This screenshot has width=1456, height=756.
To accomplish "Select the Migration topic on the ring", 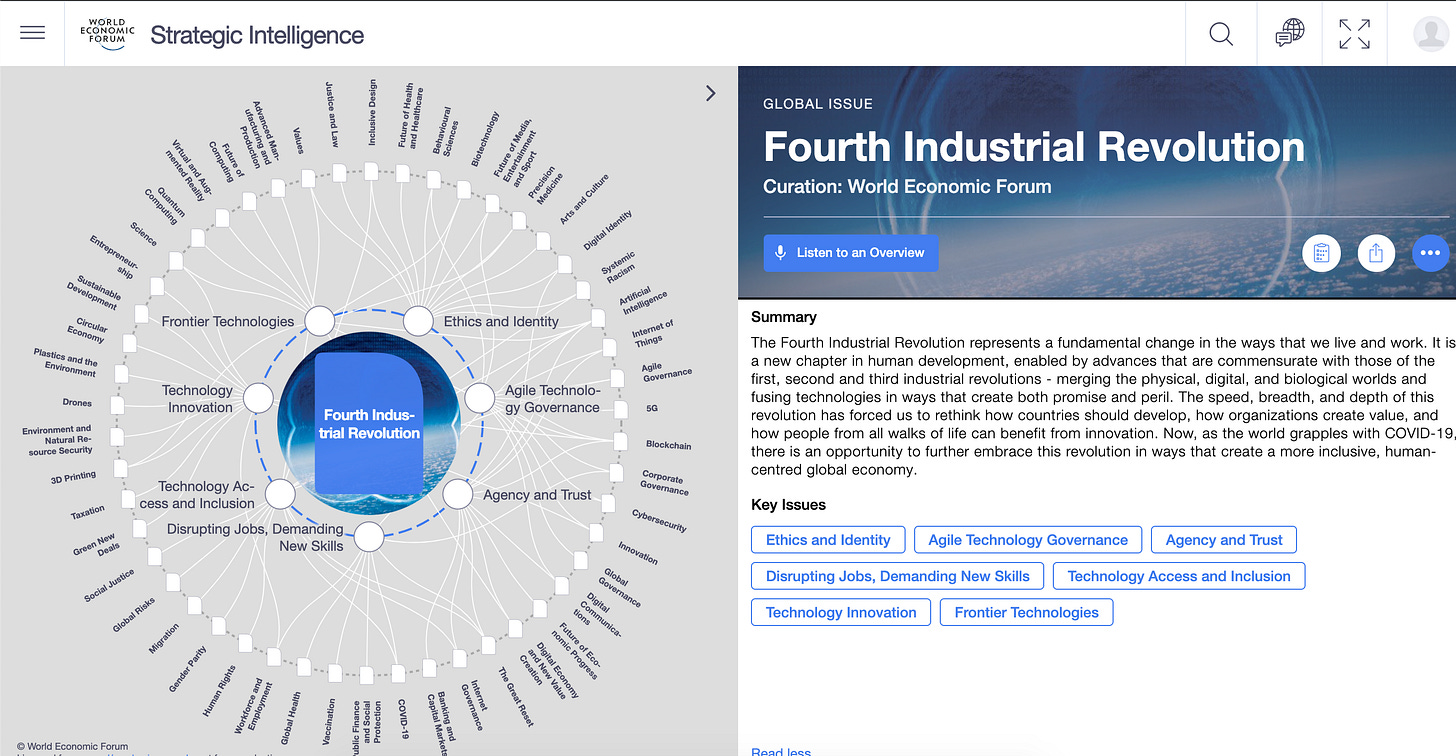I will pyautogui.click(x=164, y=639).
